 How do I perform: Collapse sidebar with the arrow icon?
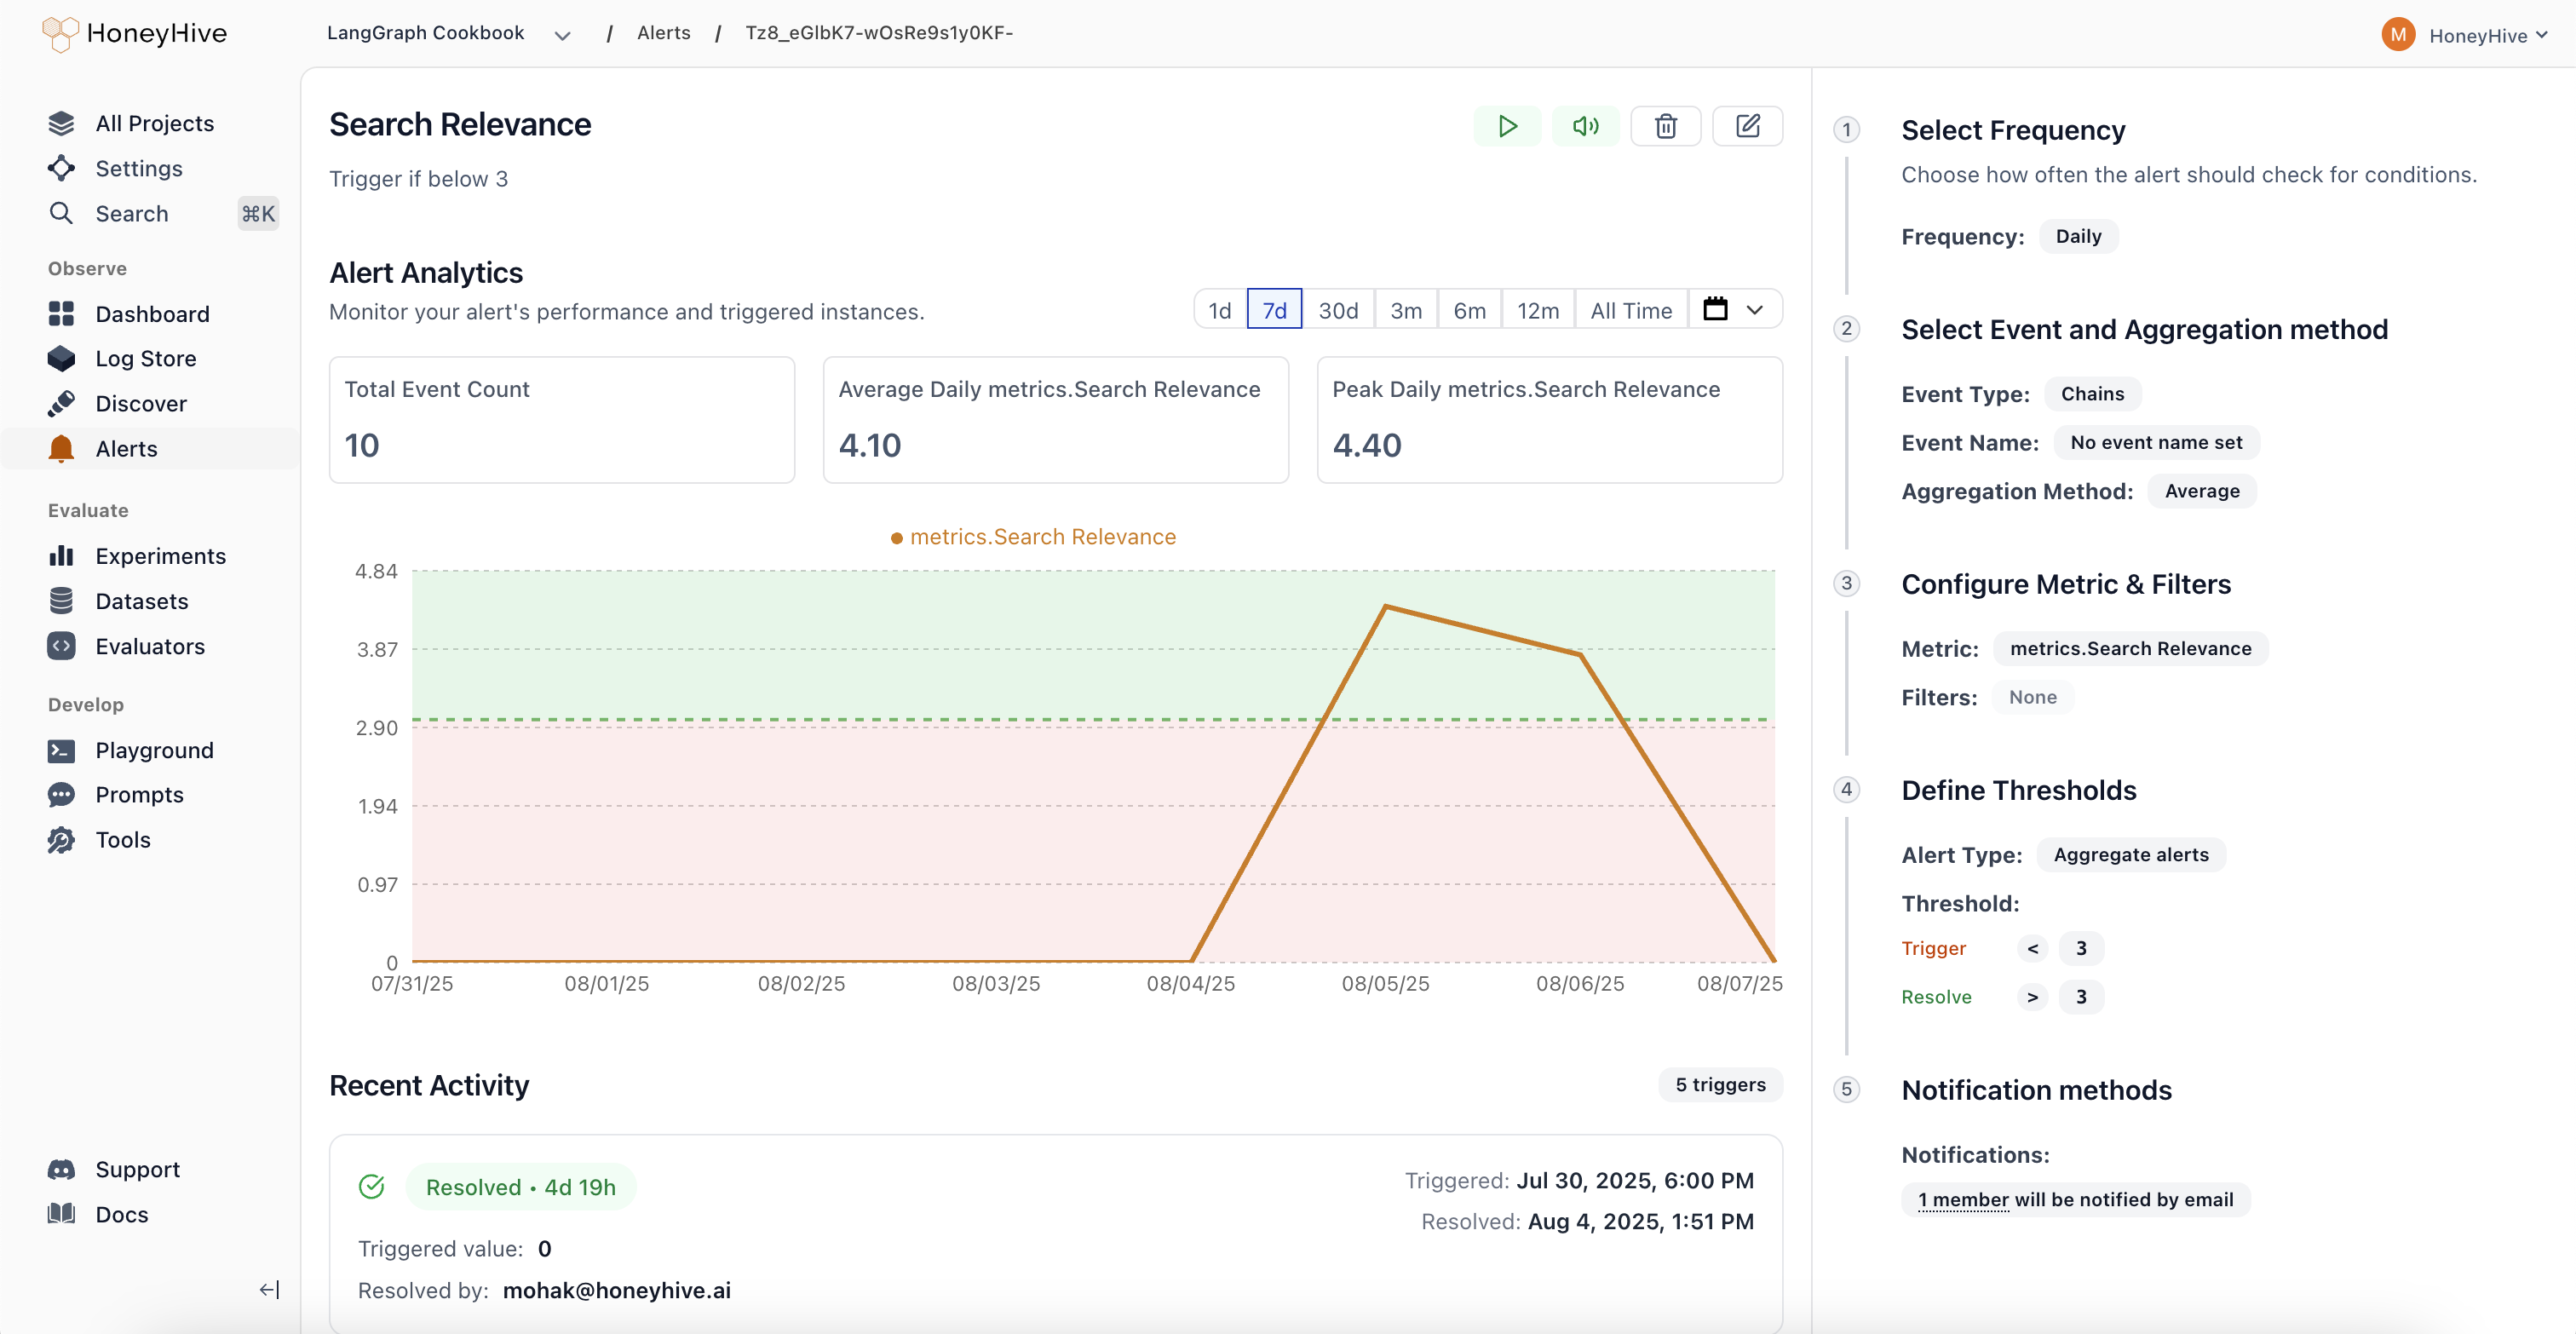click(269, 1289)
